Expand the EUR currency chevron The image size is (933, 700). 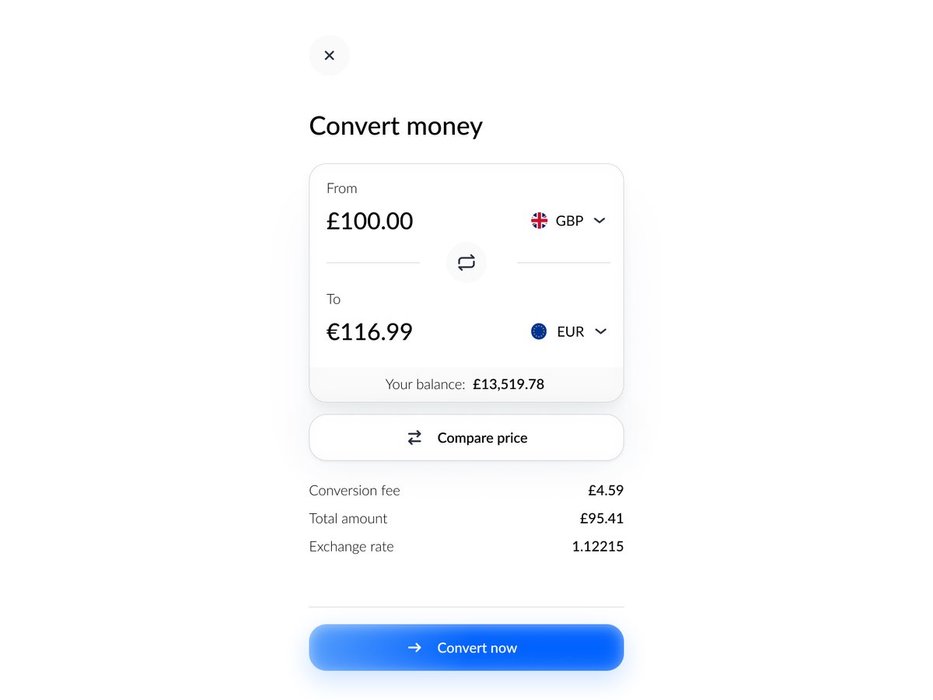pos(600,332)
